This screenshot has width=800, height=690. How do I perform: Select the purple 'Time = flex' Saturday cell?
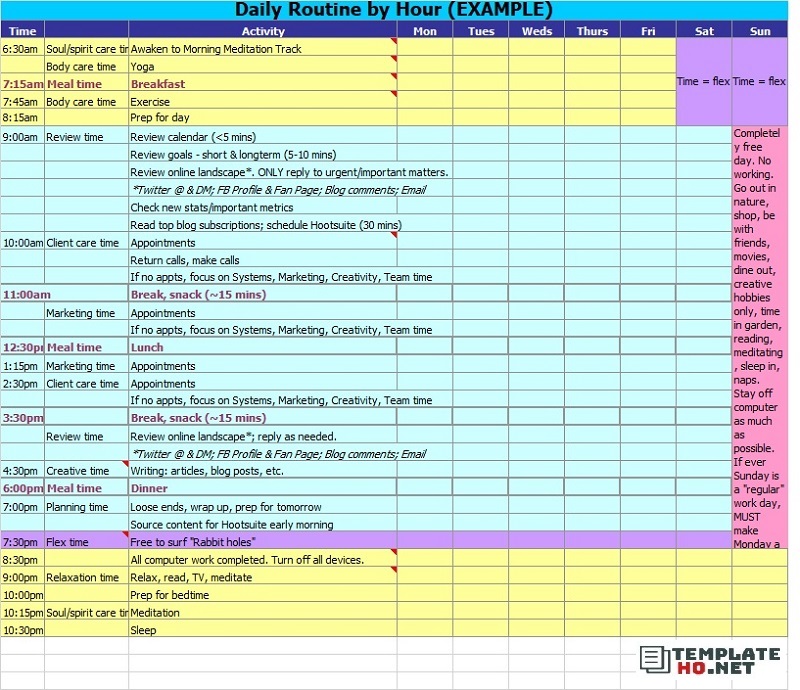click(x=703, y=82)
